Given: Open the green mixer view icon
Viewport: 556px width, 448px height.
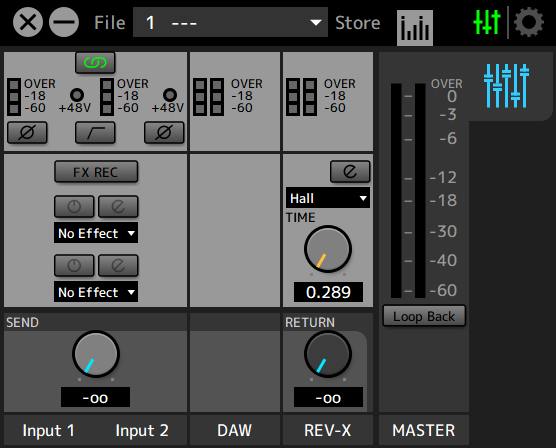Looking at the screenshot, I should pos(487,22).
